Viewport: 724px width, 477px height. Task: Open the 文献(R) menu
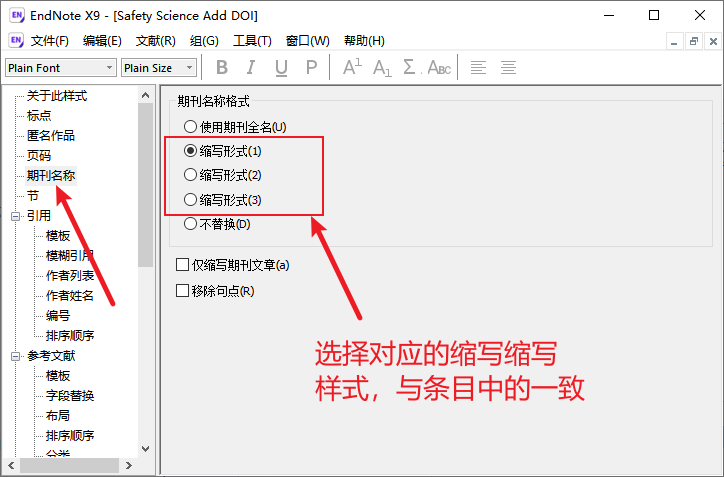coord(156,41)
